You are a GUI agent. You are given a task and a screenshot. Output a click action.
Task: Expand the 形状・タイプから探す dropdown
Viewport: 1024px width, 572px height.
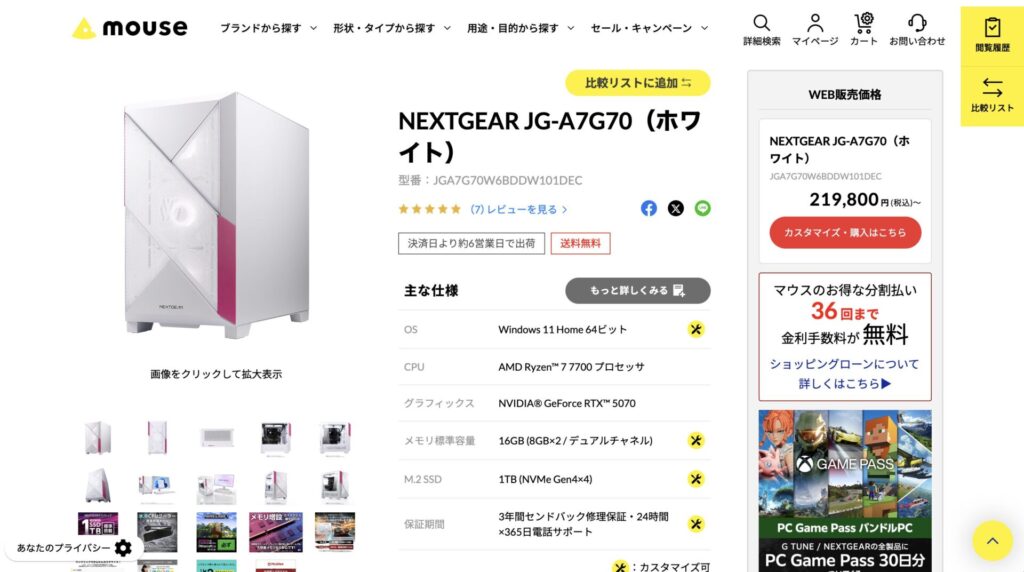point(391,28)
